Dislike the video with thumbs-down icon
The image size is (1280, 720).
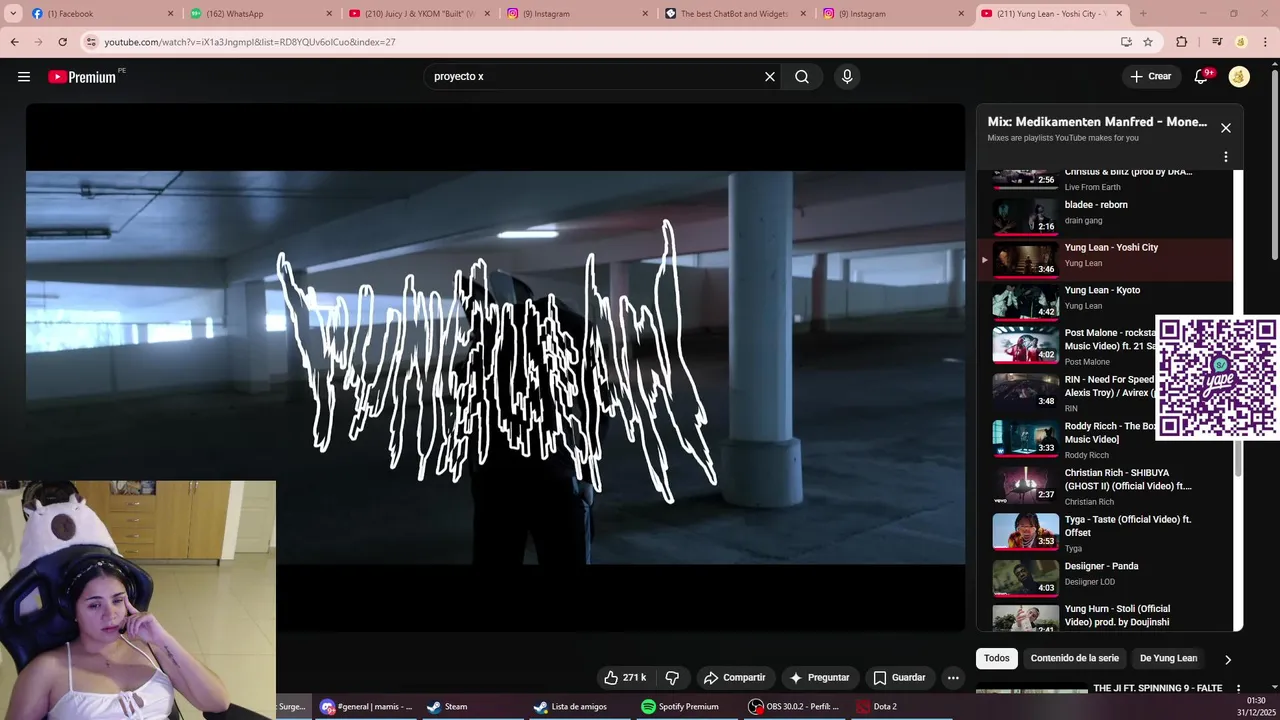(x=672, y=678)
